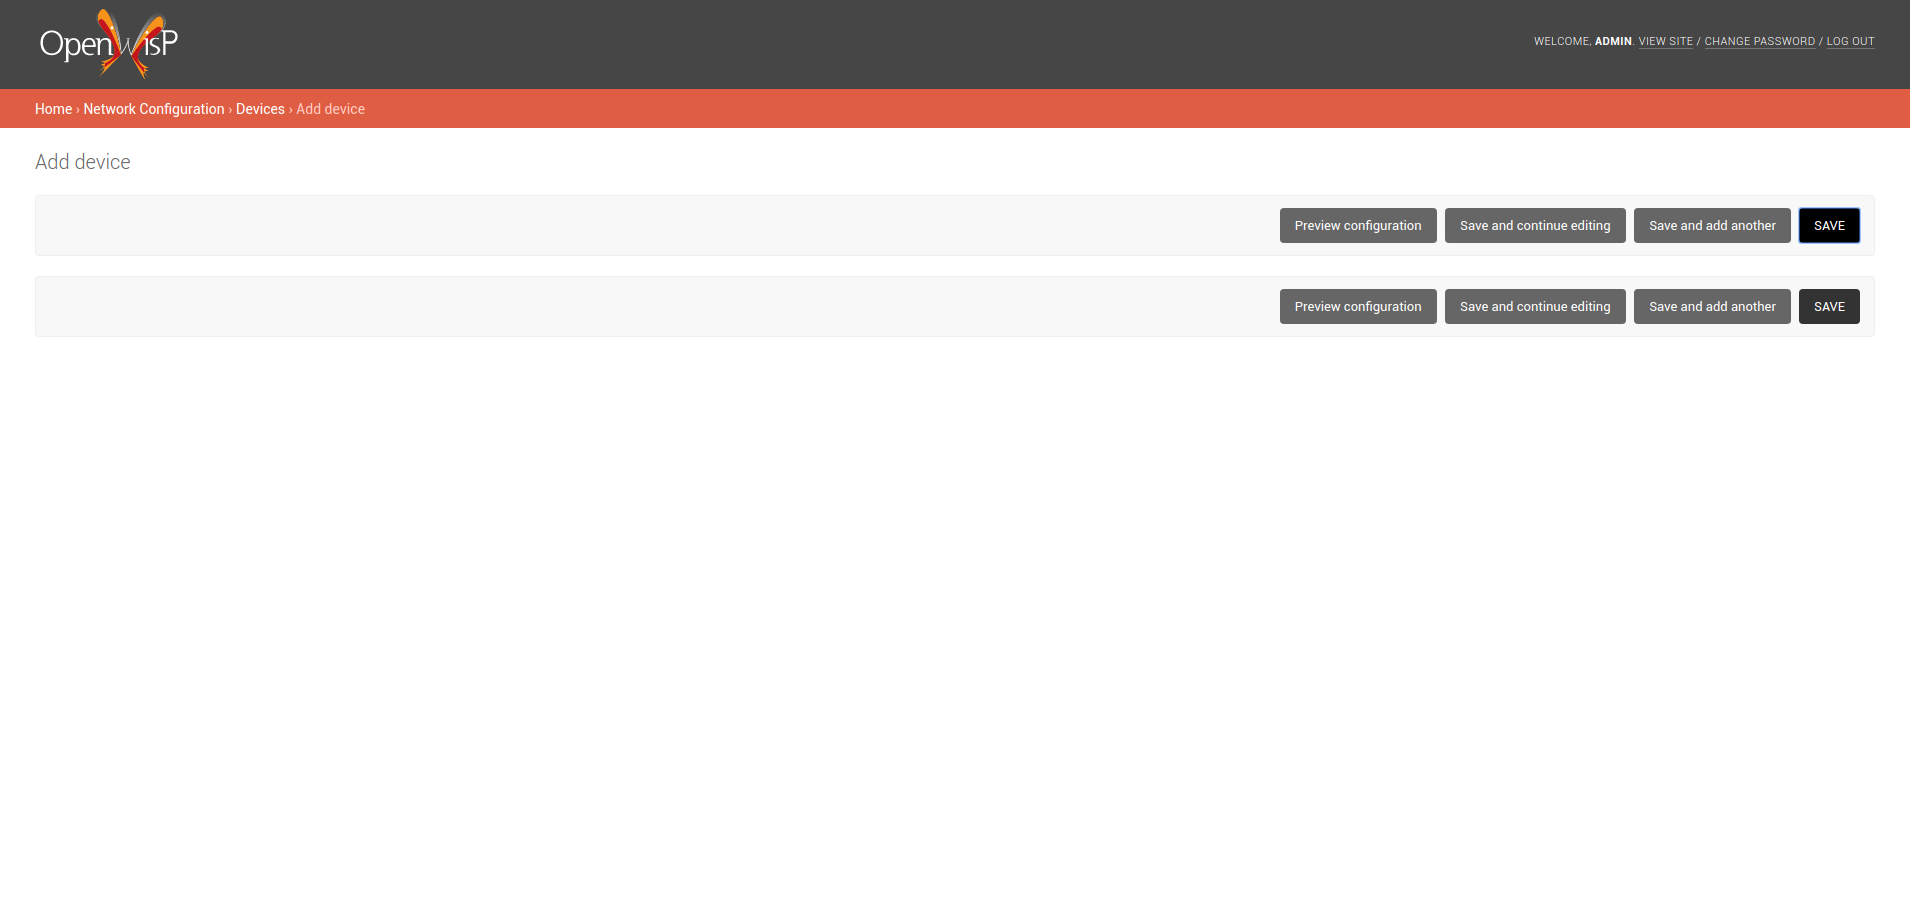Select the Add device breadcrumb entry
This screenshot has height=913, width=1910.
[330, 108]
